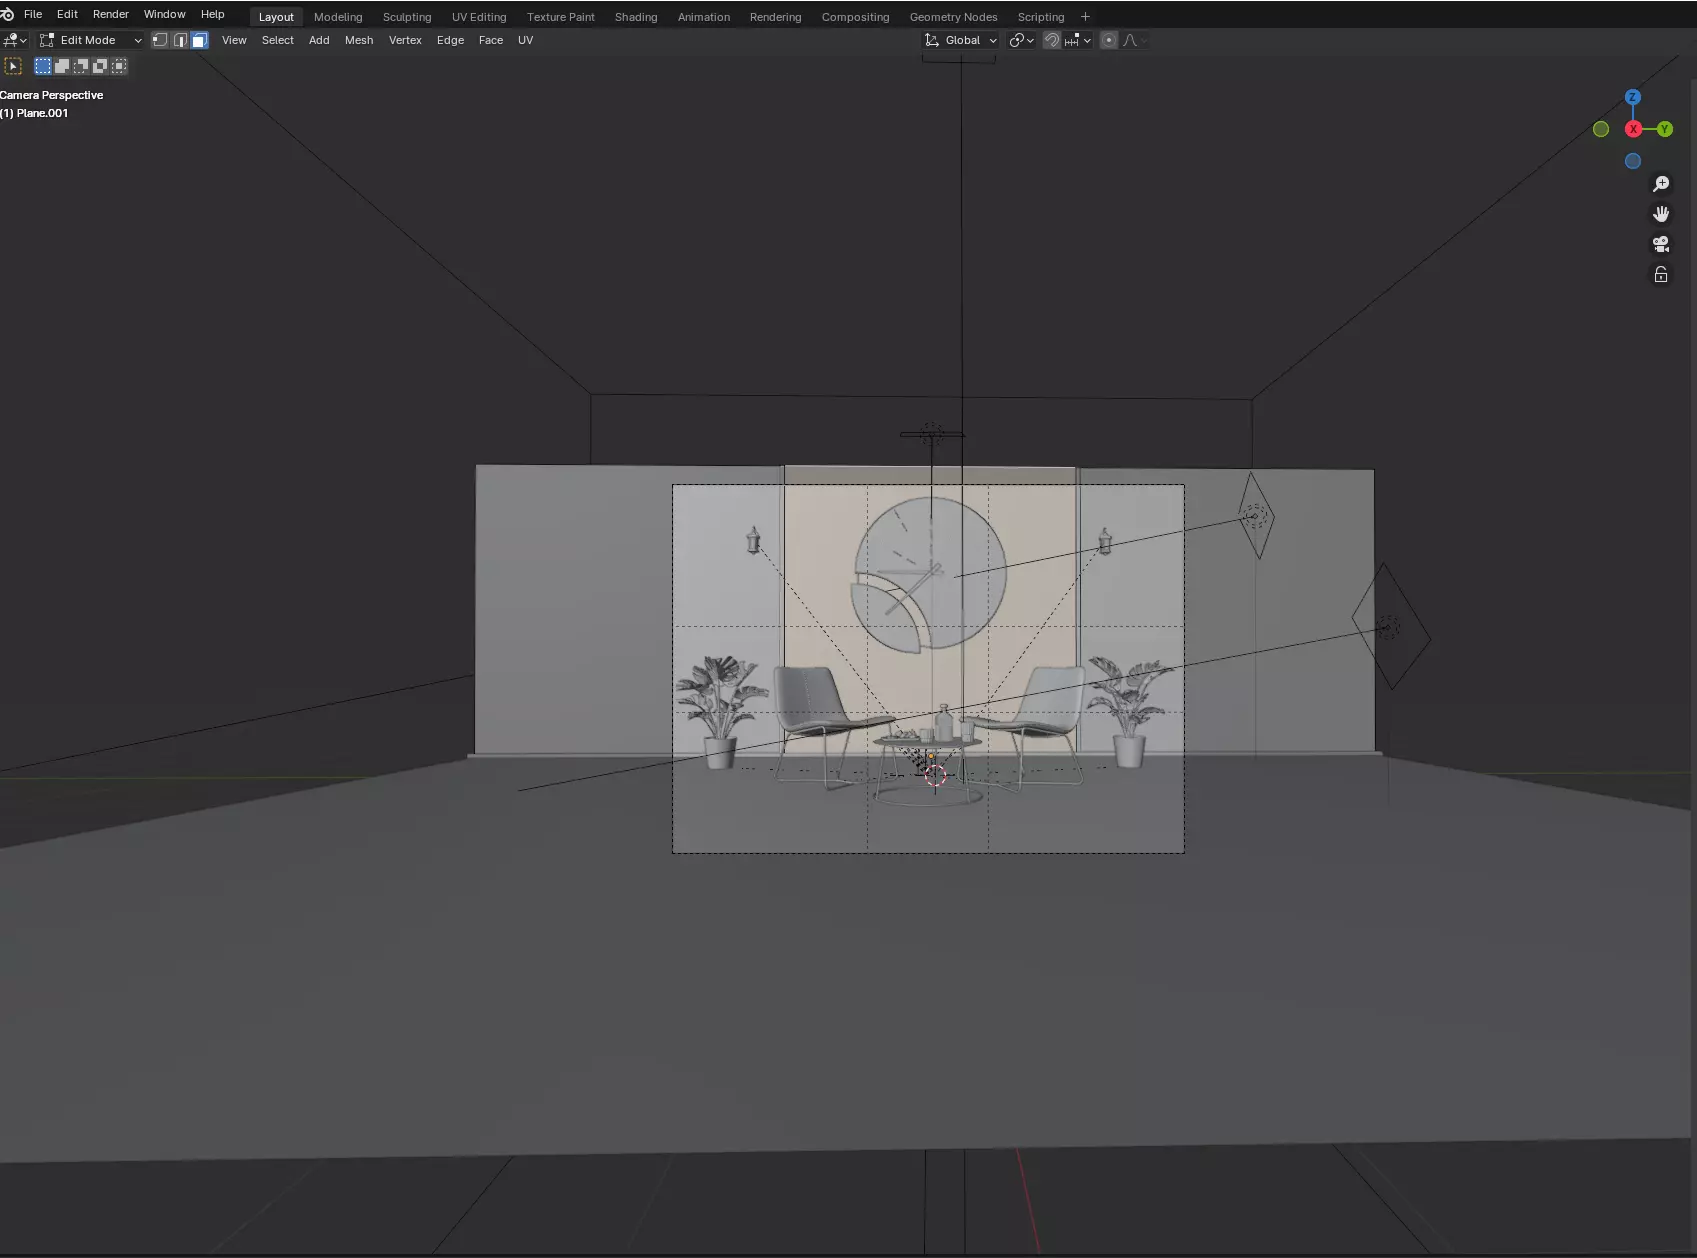Open the File menu
The height and width of the screenshot is (1258, 1697).
click(x=33, y=14)
